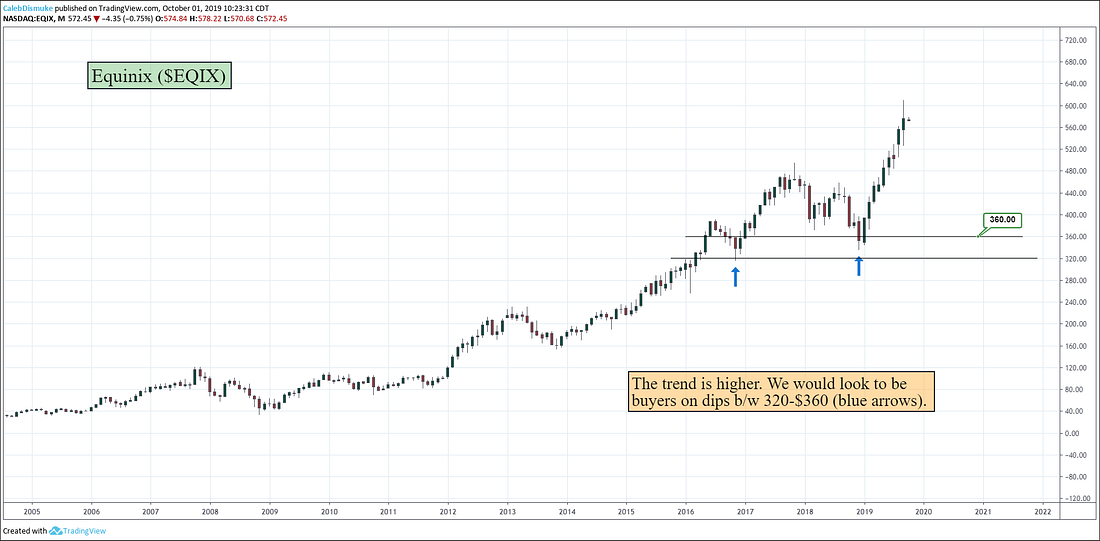Click the -80.00 price axis label

click(x=1076, y=477)
